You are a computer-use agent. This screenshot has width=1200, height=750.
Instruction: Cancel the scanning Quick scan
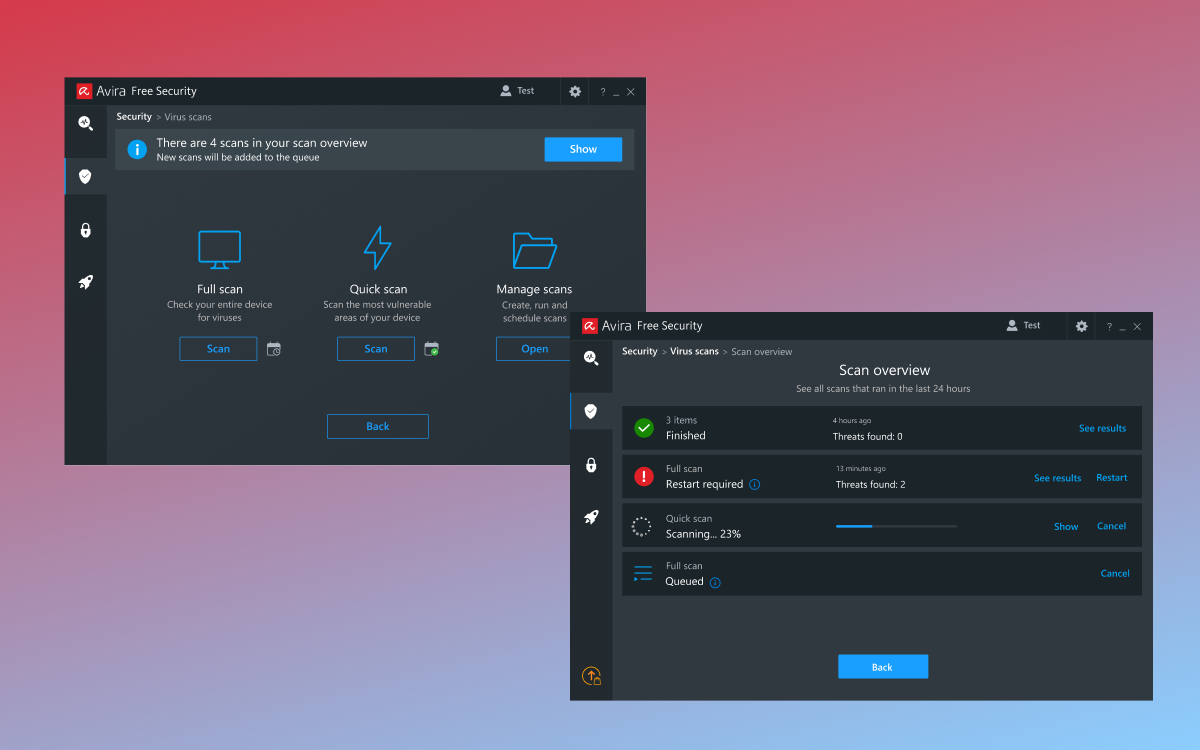coord(1111,526)
